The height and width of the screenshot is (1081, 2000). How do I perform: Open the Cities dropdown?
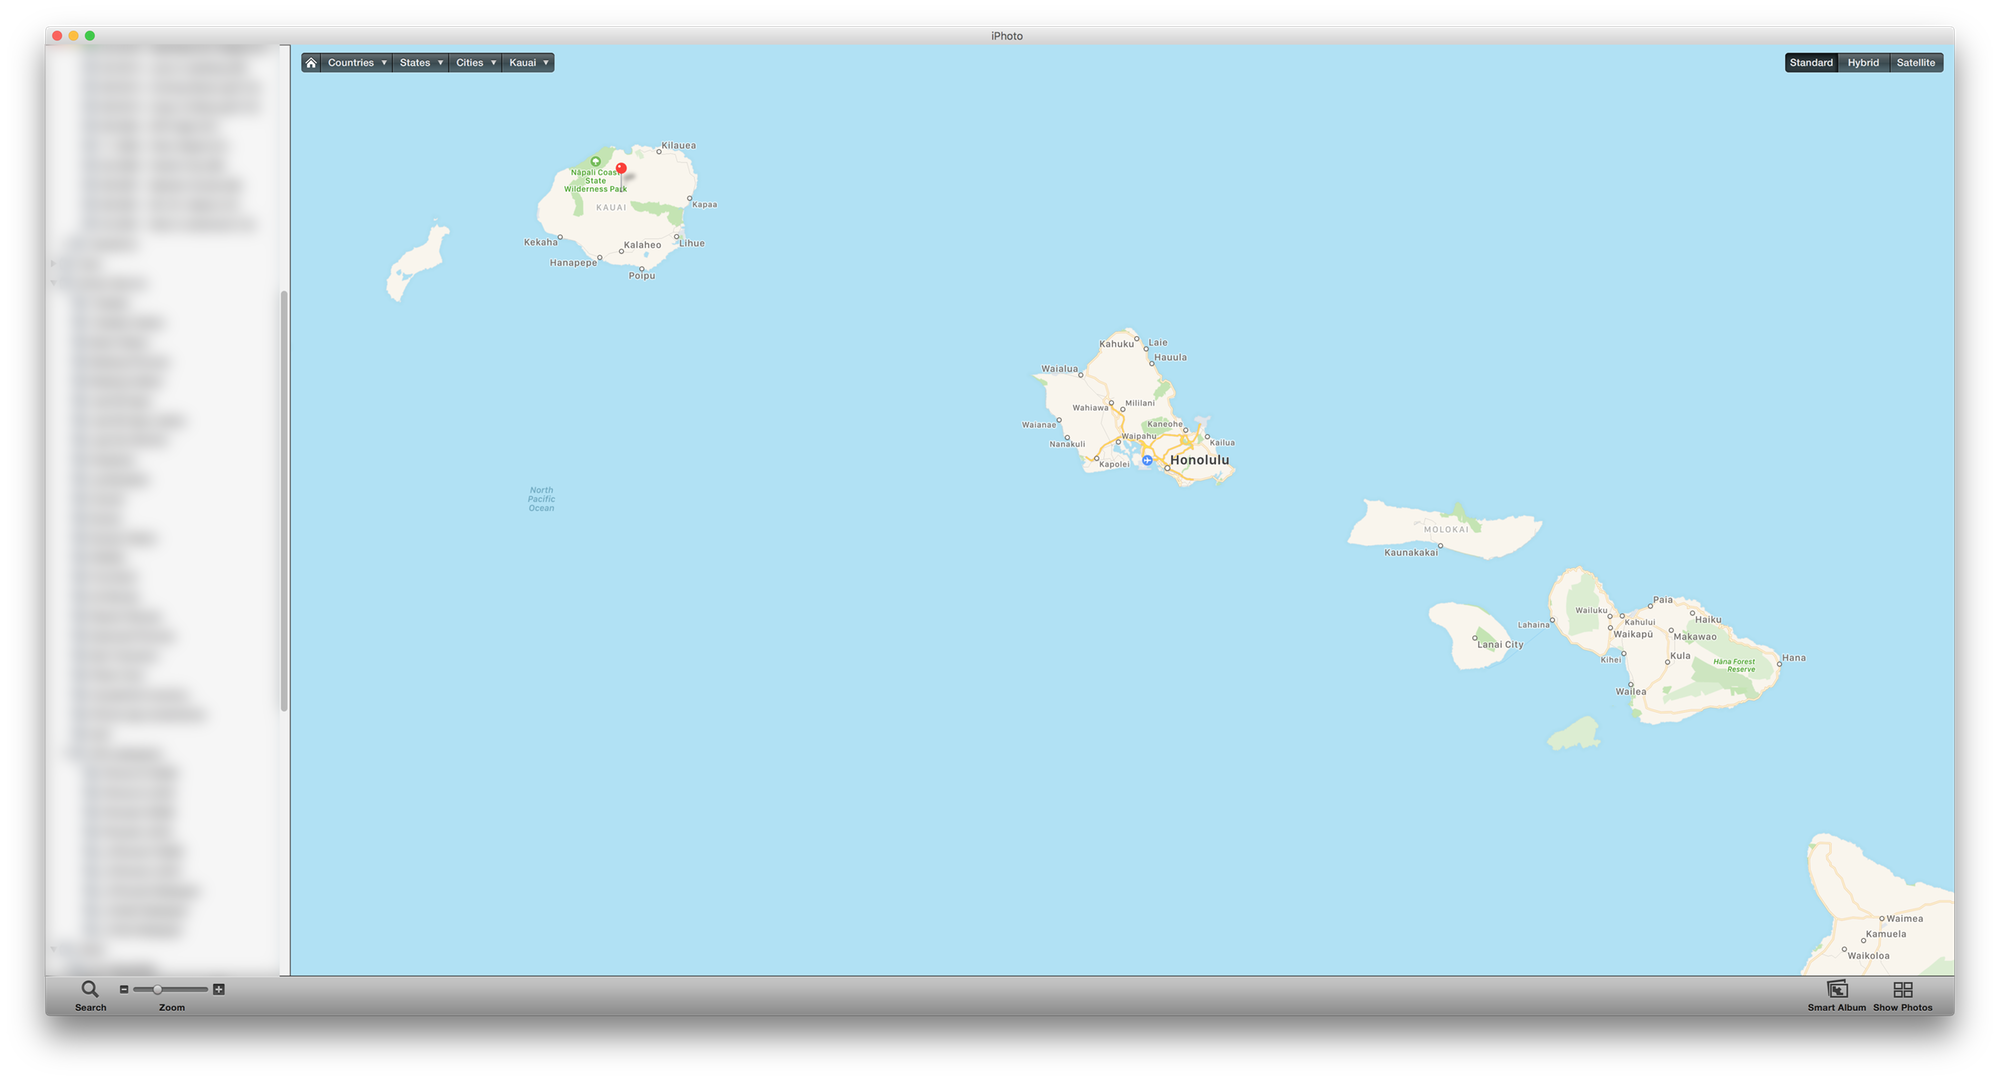pos(476,63)
